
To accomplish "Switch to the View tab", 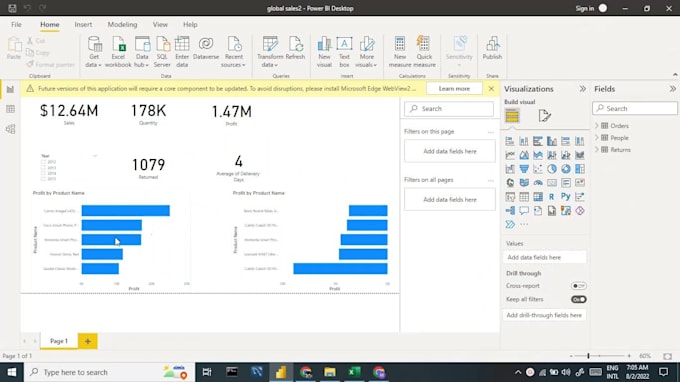I will pos(160,25).
